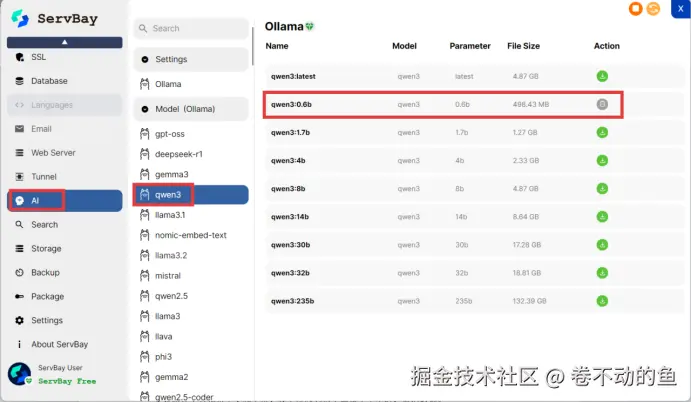The image size is (691, 402).
Task: Click the Name column header
Action: click(277, 46)
